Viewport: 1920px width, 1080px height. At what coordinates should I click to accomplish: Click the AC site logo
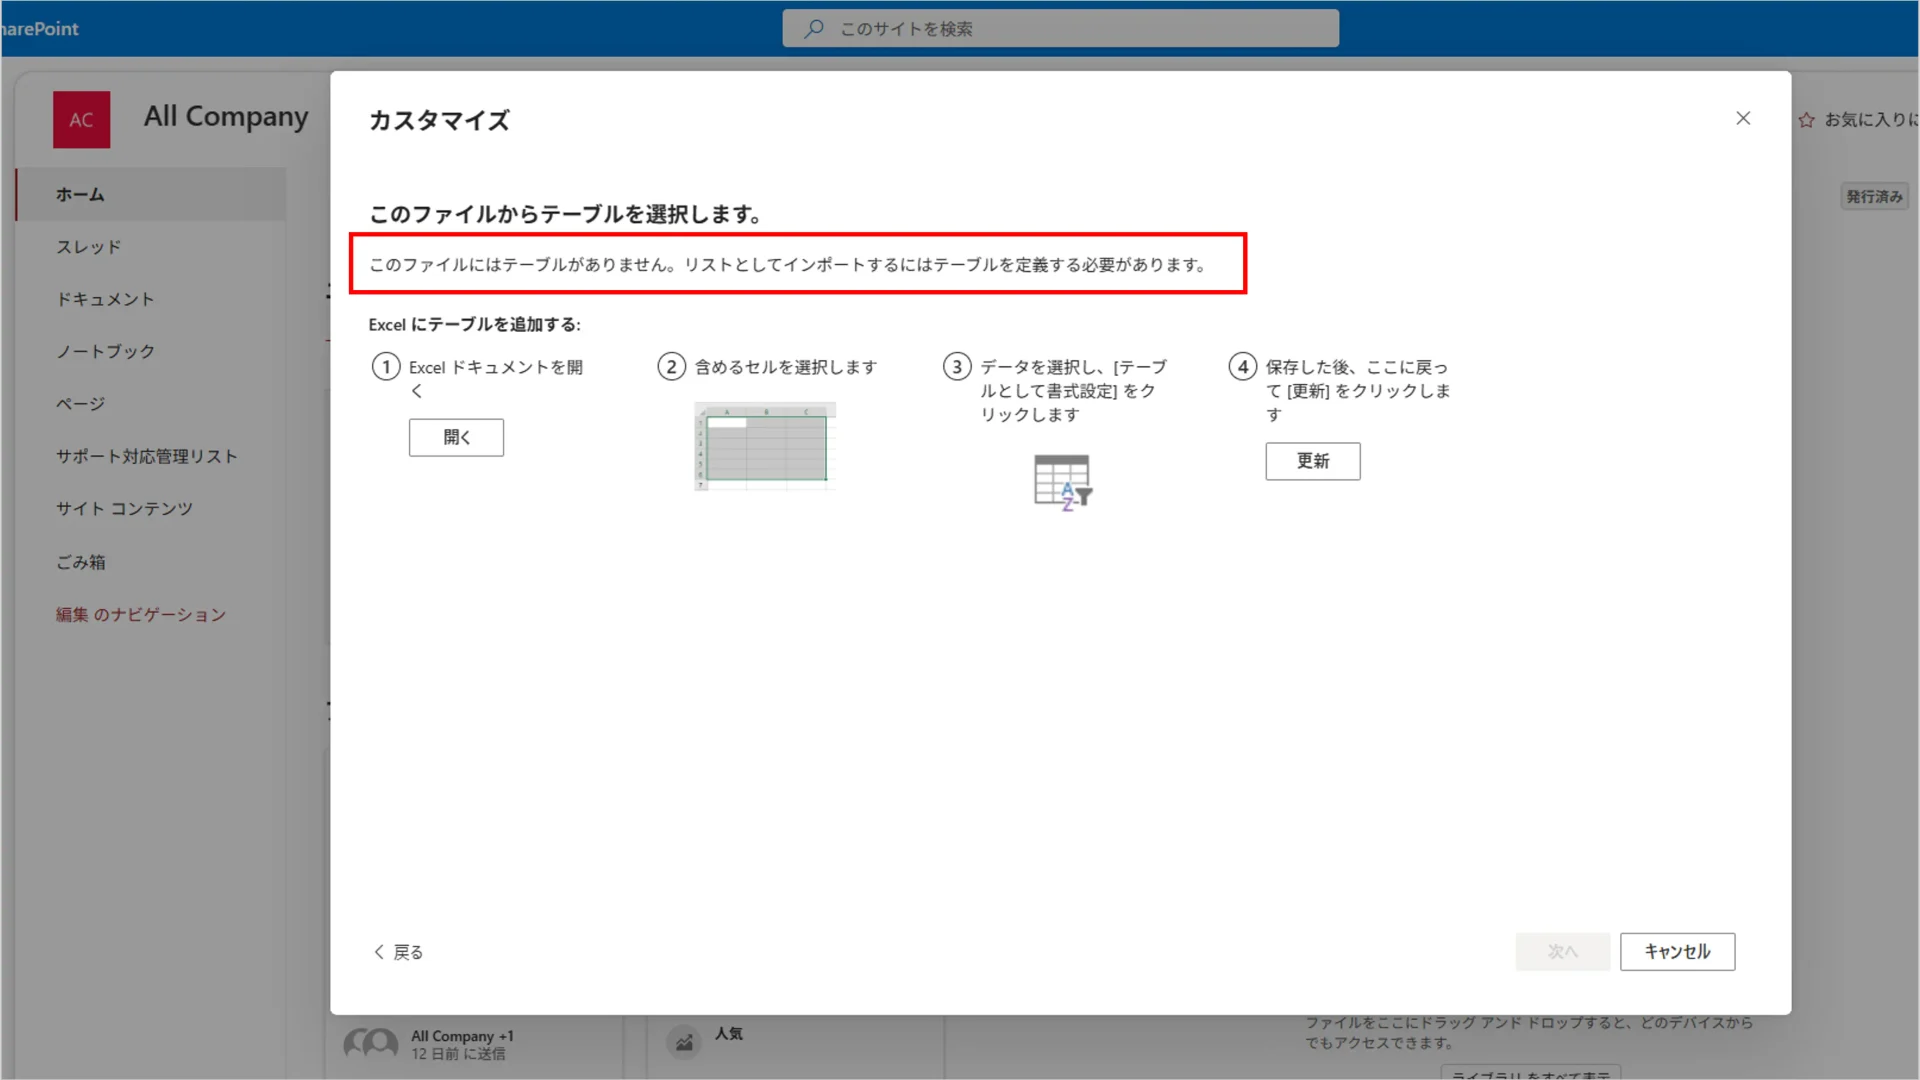click(81, 119)
